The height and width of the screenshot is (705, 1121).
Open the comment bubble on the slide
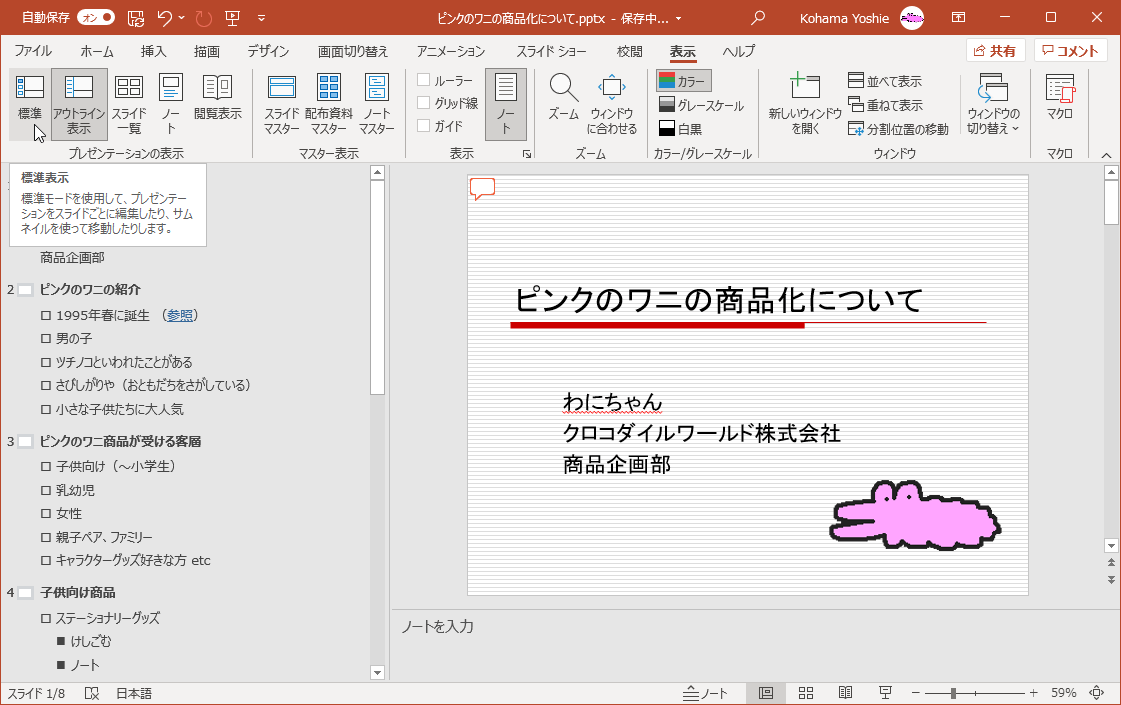coord(482,188)
